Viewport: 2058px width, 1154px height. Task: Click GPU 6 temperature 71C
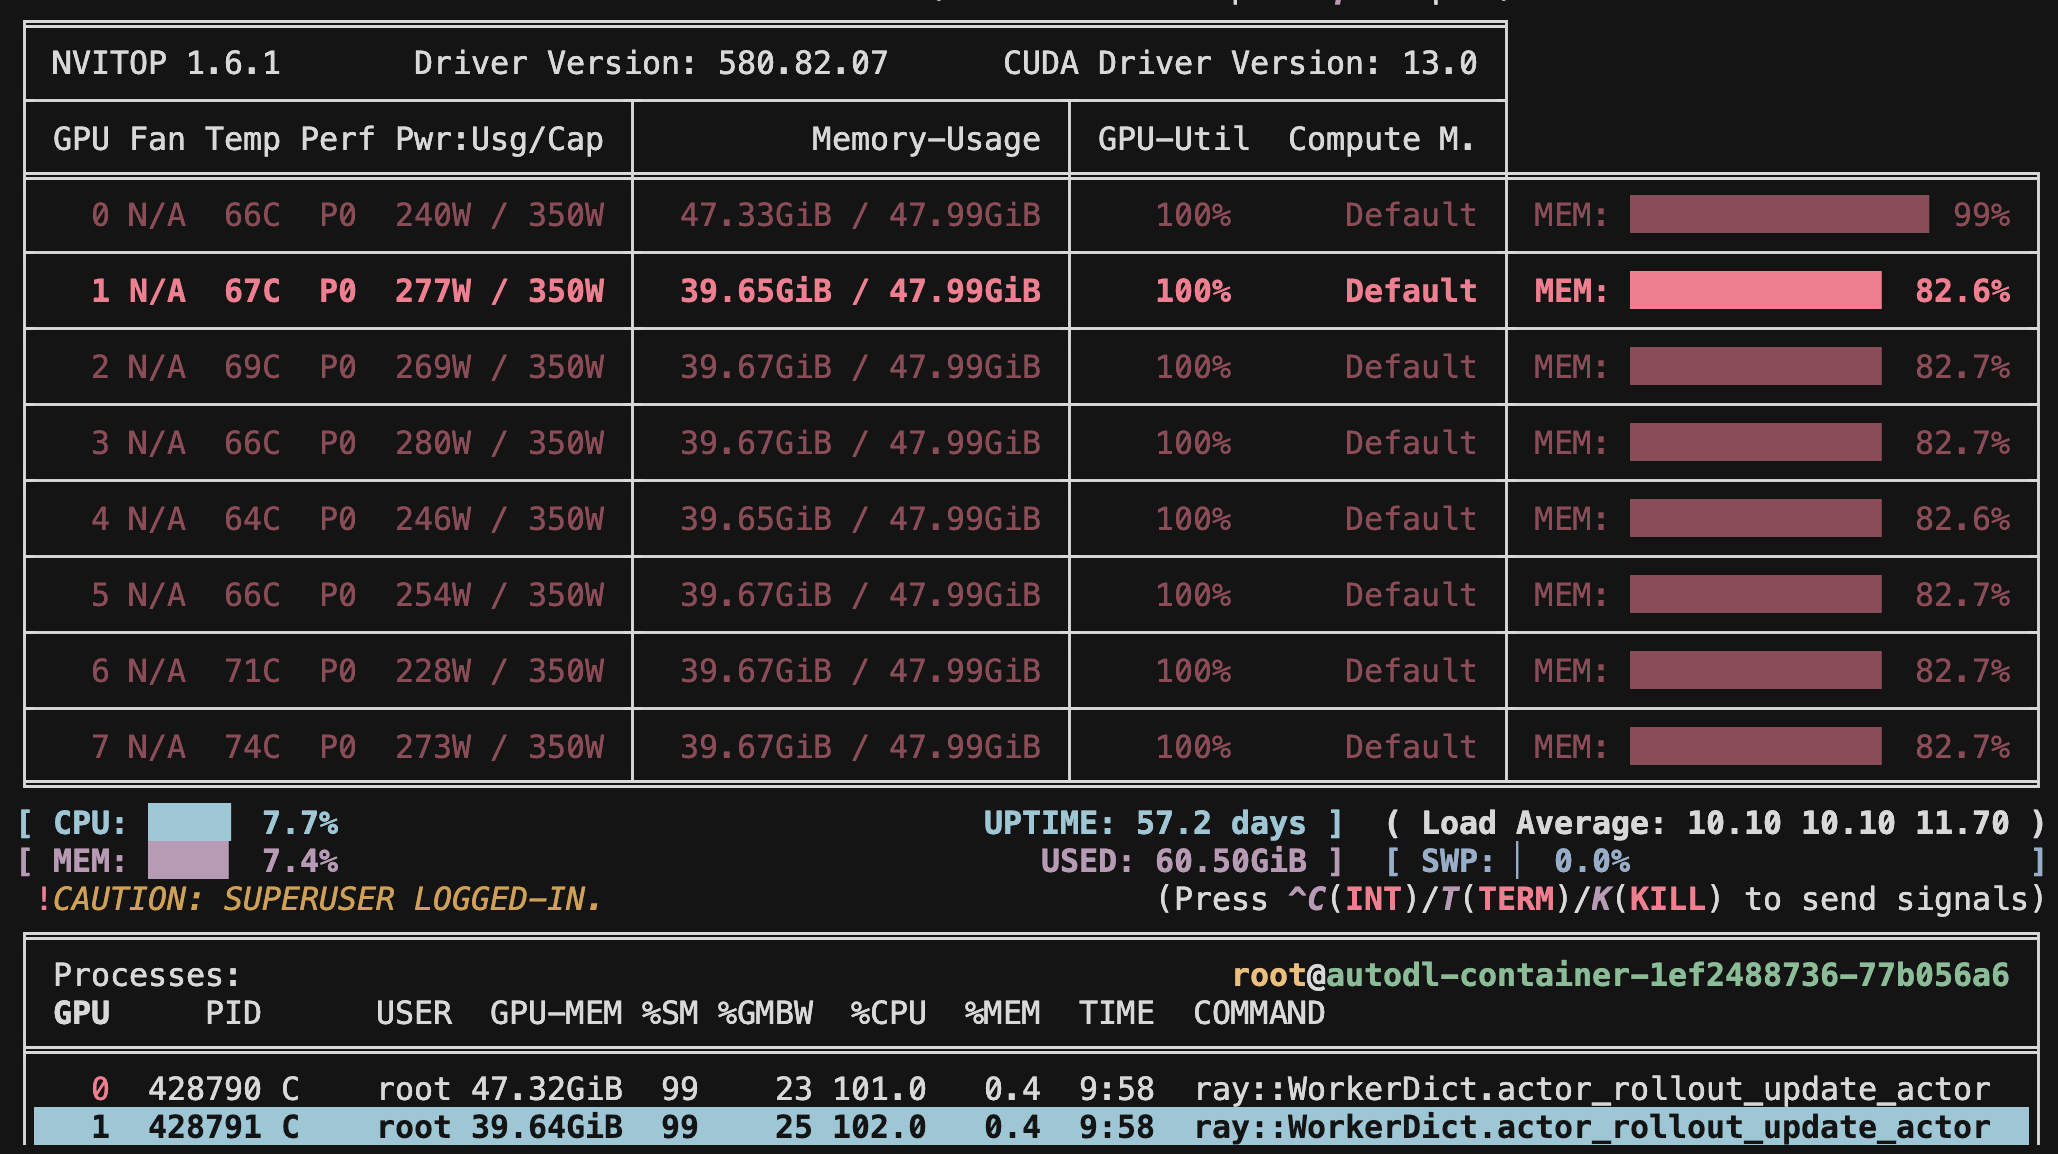pyautogui.click(x=252, y=671)
